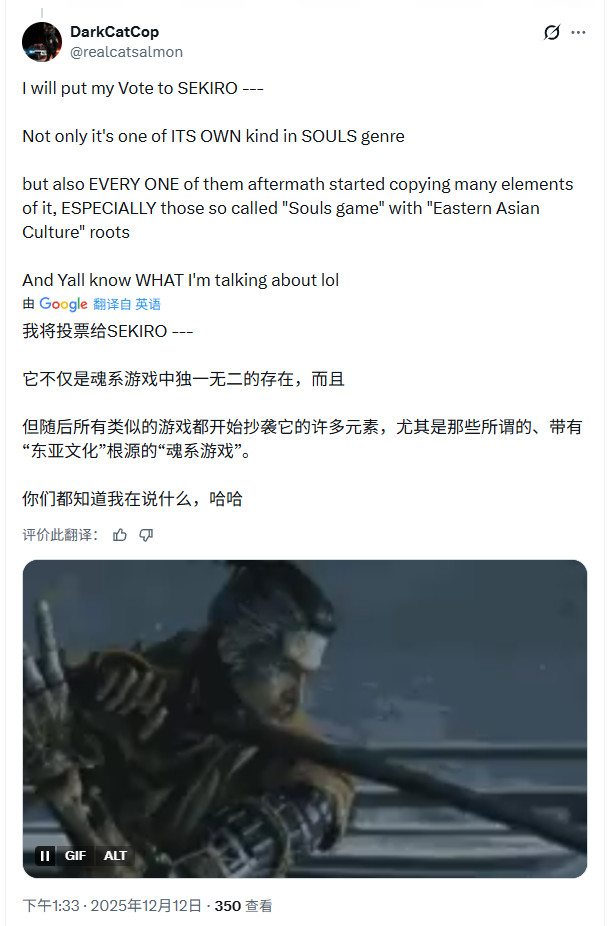Select the original English tweet text
Screen dimensions: 614x926
pyautogui.click(x=298, y=184)
